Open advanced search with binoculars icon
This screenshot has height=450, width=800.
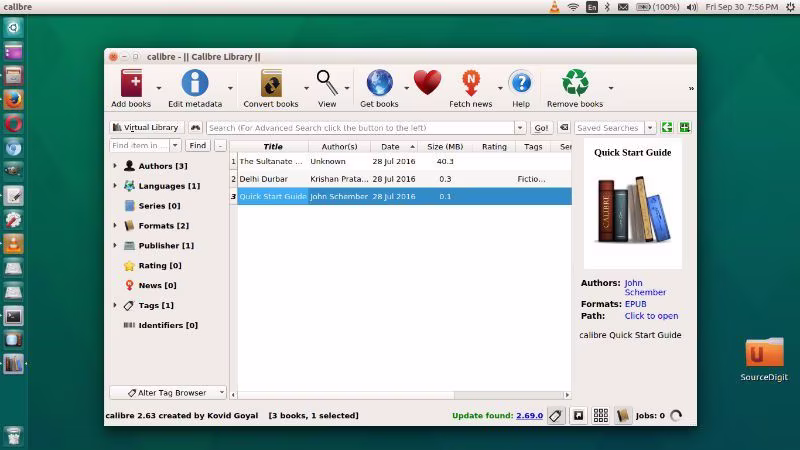point(195,128)
